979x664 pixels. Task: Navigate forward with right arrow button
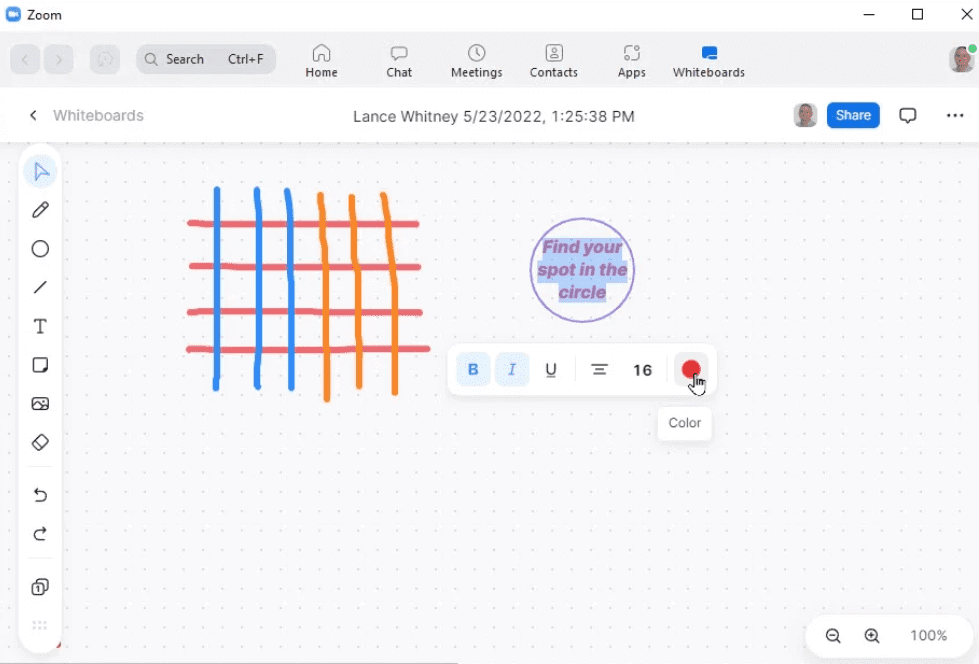(59, 59)
